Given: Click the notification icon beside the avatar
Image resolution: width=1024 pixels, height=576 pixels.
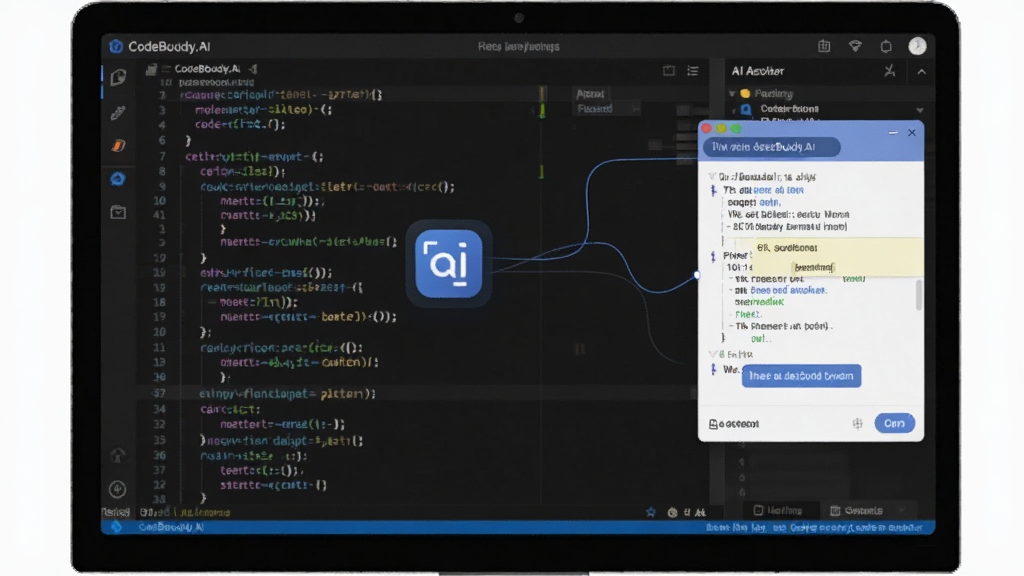Looking at the screenshot, I should pyautogui.click(x=886, y=46).
